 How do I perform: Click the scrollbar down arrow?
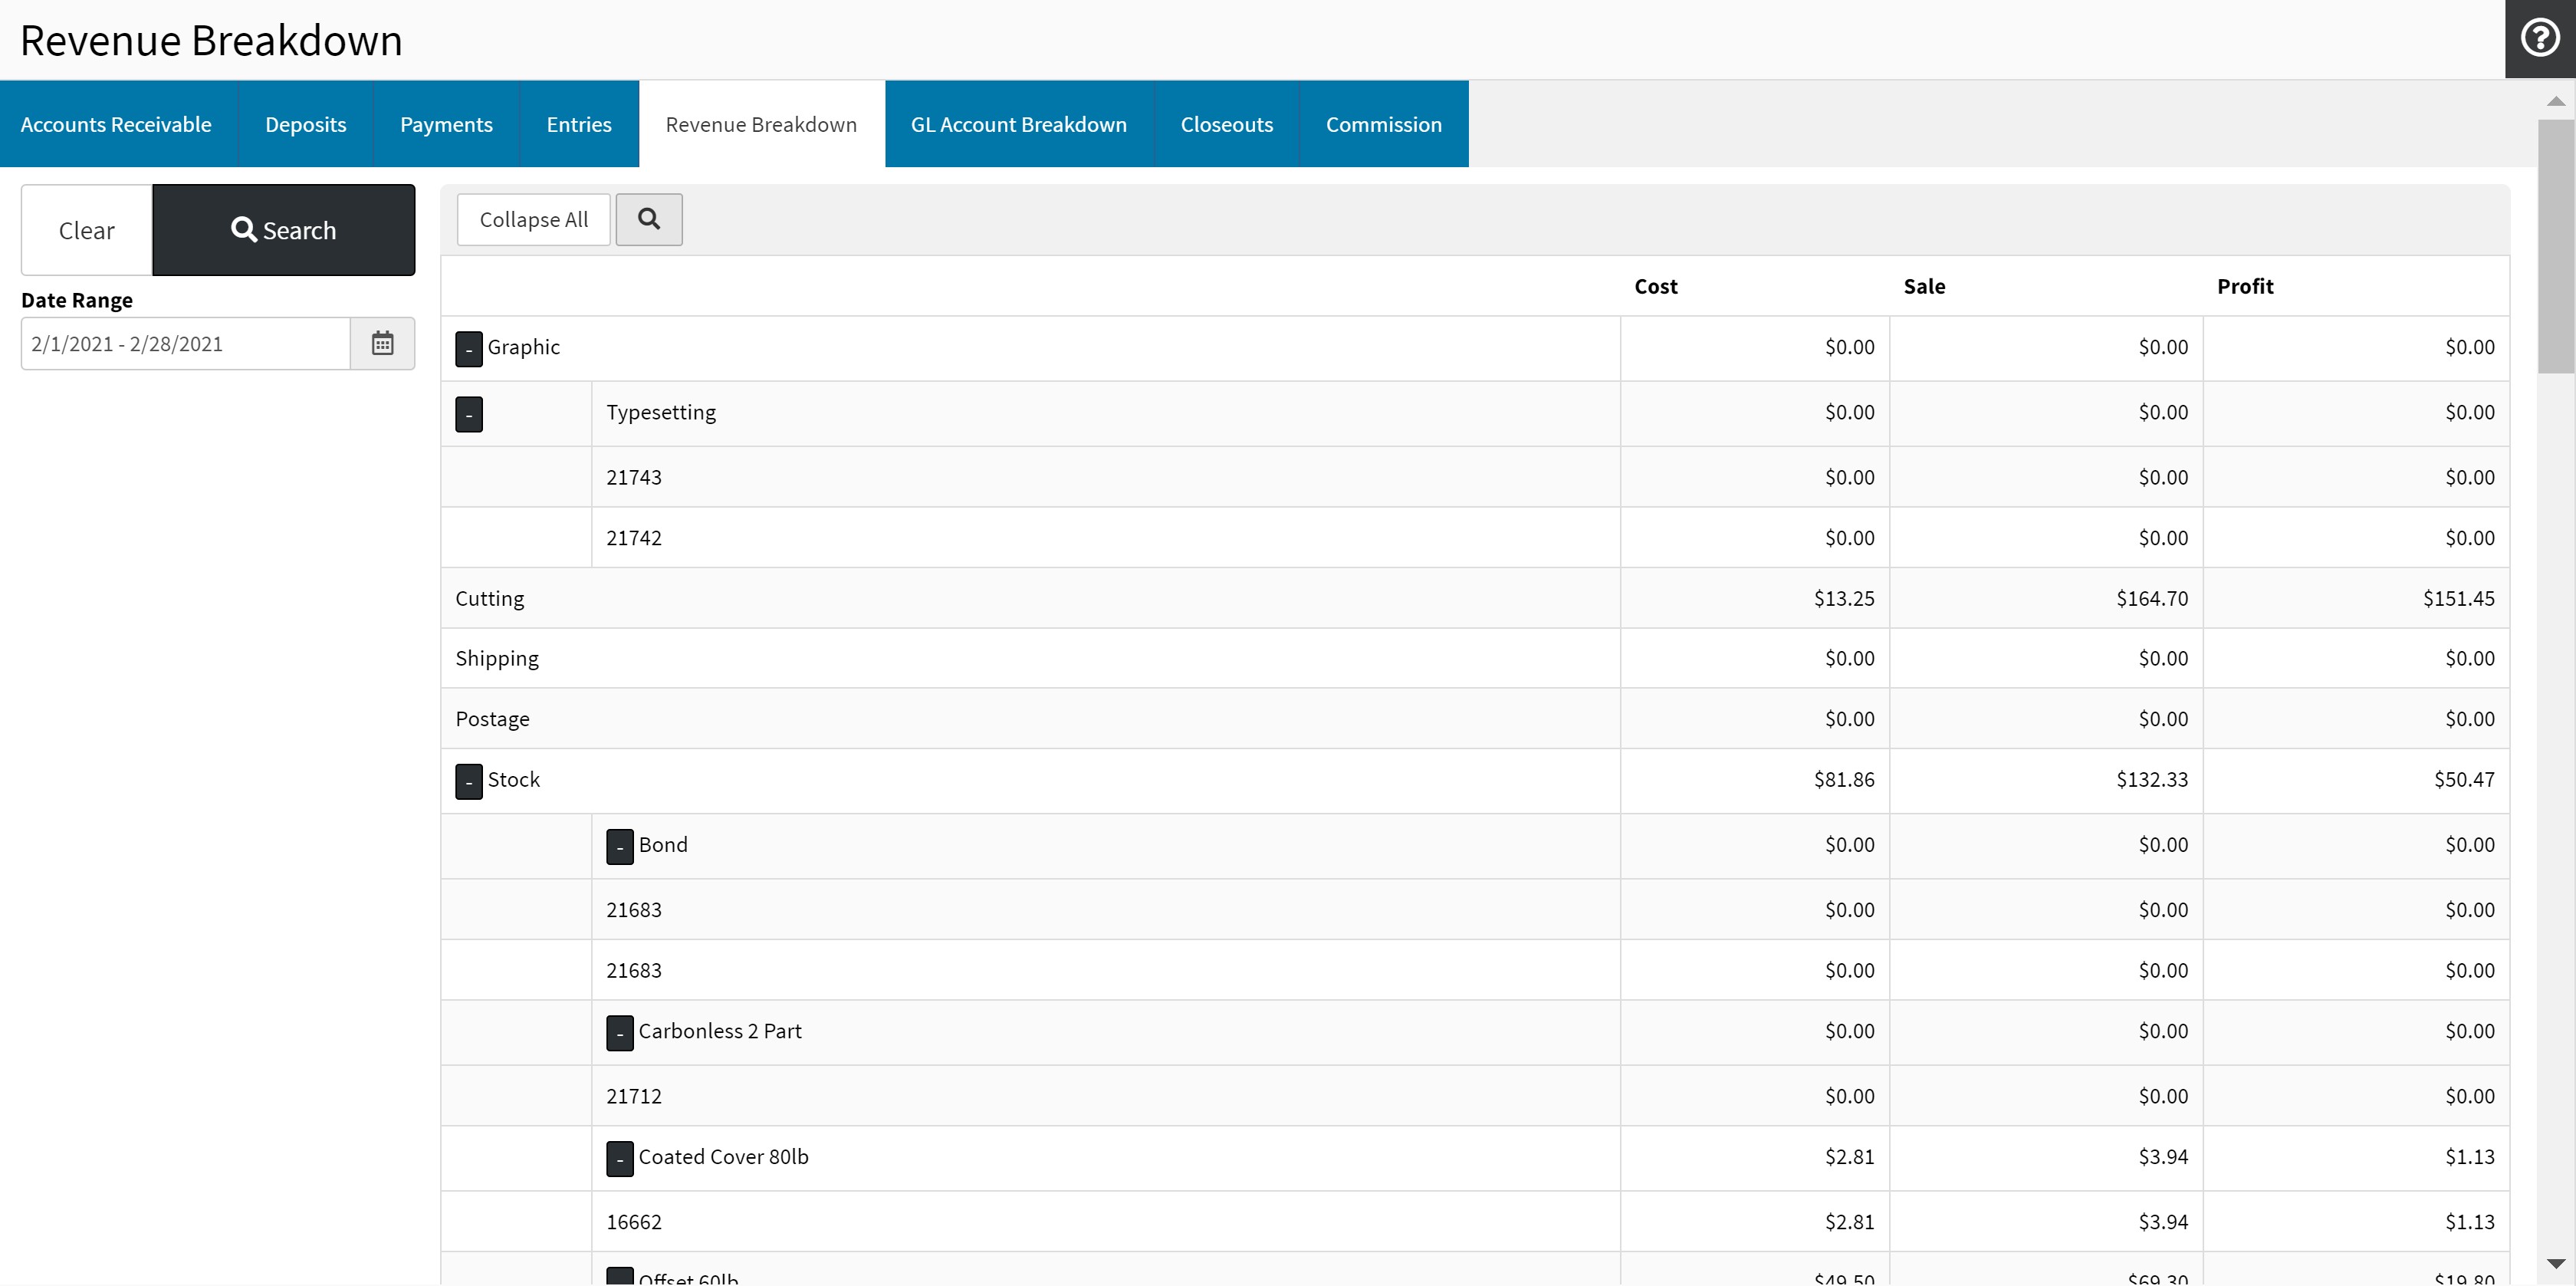coord(2555,1264)
